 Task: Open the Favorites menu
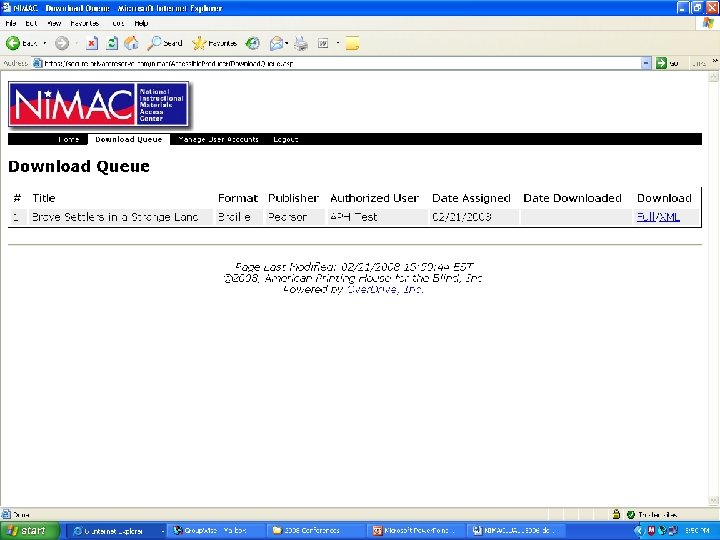tap(85, 23)
